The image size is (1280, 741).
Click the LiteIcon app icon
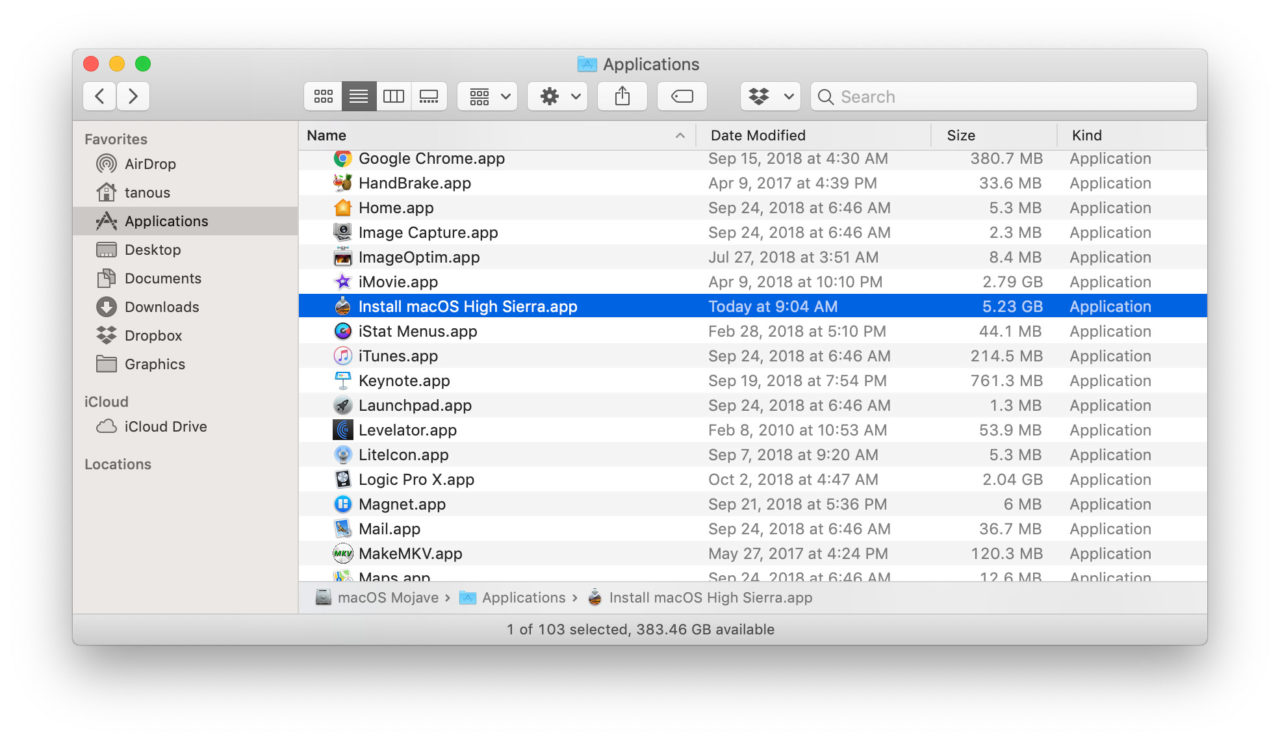click(343, 455)
